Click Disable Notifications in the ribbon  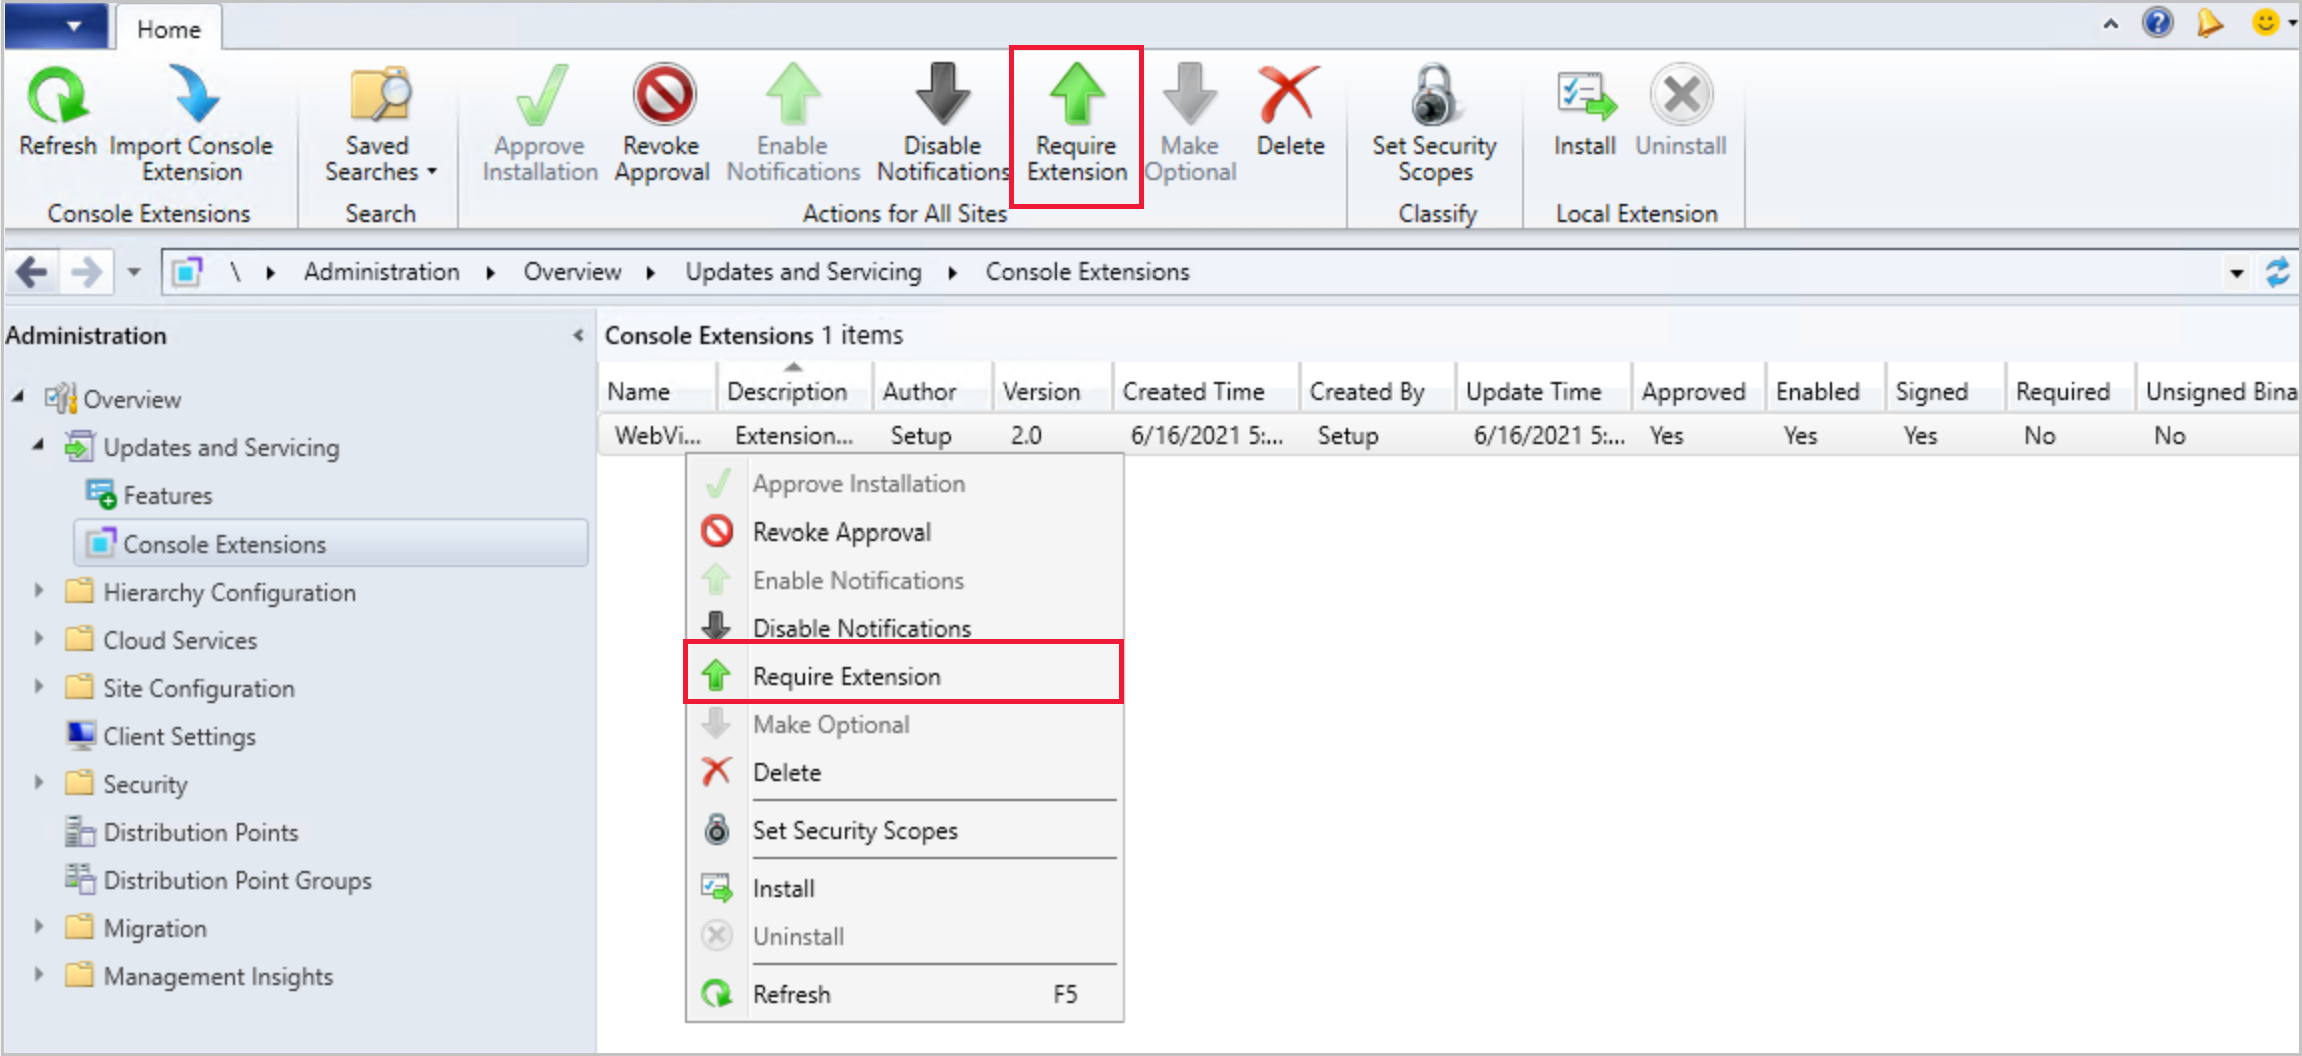(x=942, y=124)
